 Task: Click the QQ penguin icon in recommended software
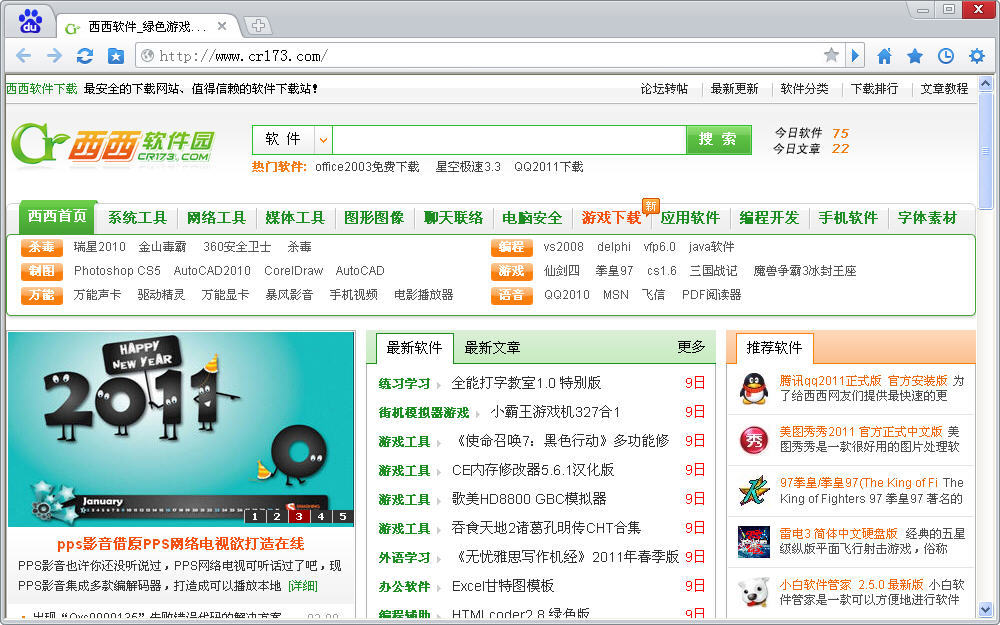[x=754, y=388]
